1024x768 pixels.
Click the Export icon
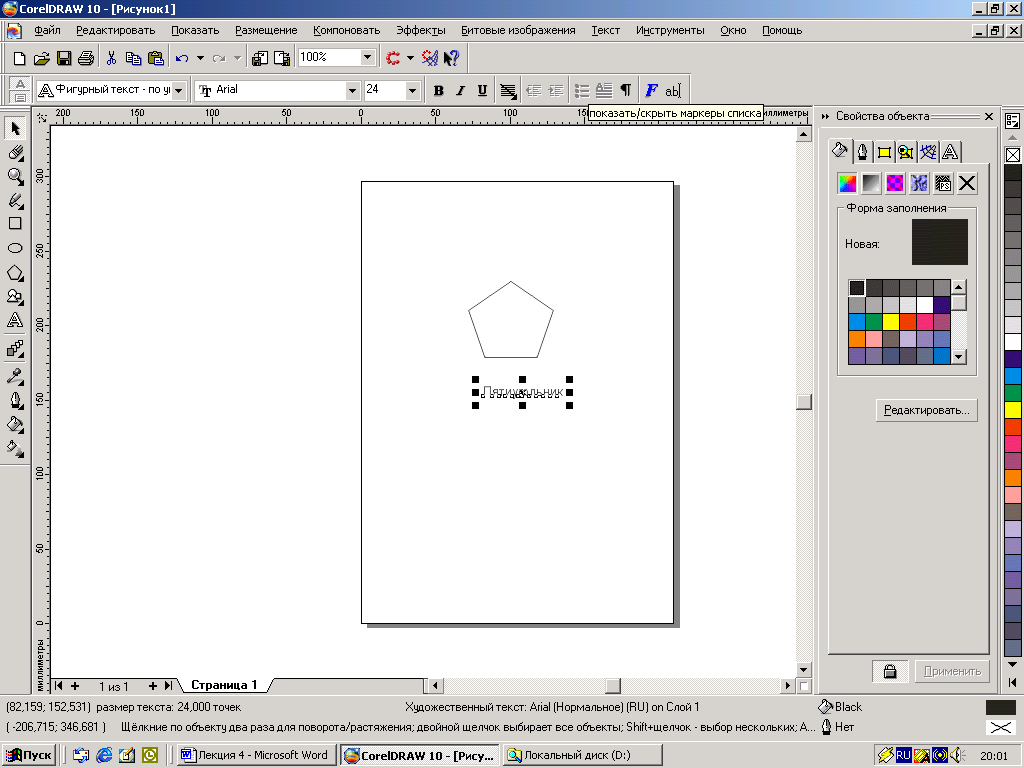[282, 58]
